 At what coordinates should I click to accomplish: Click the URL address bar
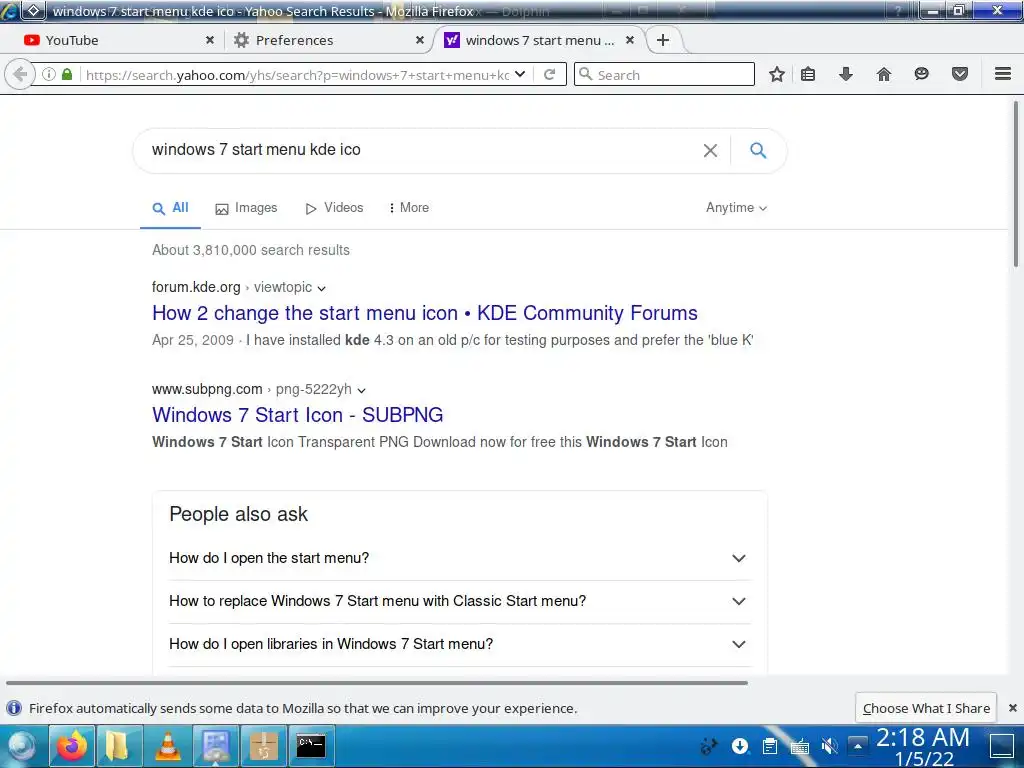pyautogui.click(x=297, y=74)
